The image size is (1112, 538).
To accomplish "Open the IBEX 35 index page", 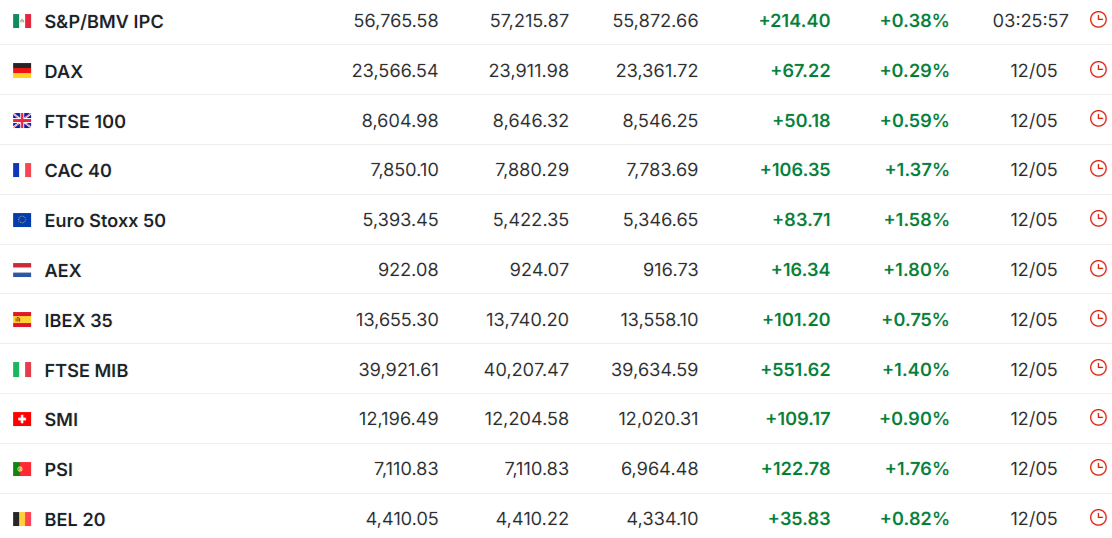I will tap(78, 321).
